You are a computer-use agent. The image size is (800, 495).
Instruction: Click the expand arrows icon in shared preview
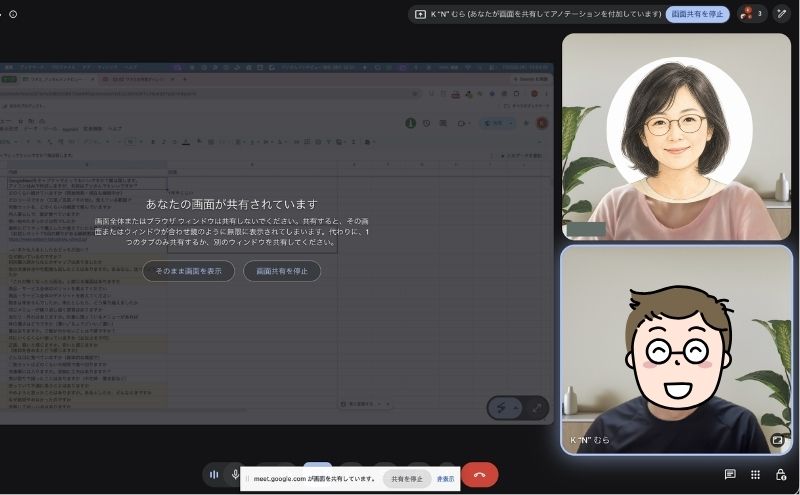537,408
